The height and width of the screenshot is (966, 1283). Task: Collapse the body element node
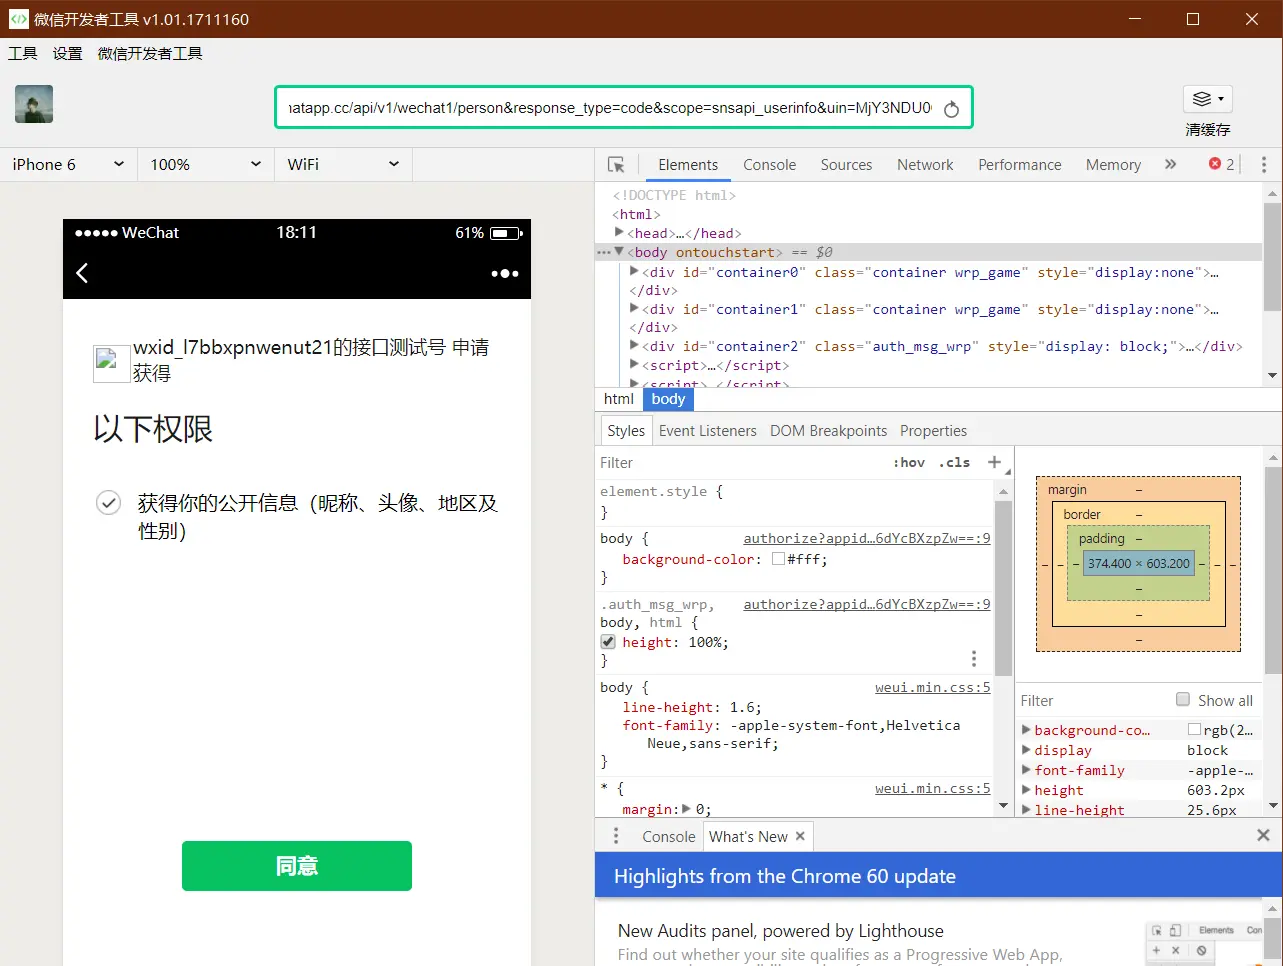point(620,252)
